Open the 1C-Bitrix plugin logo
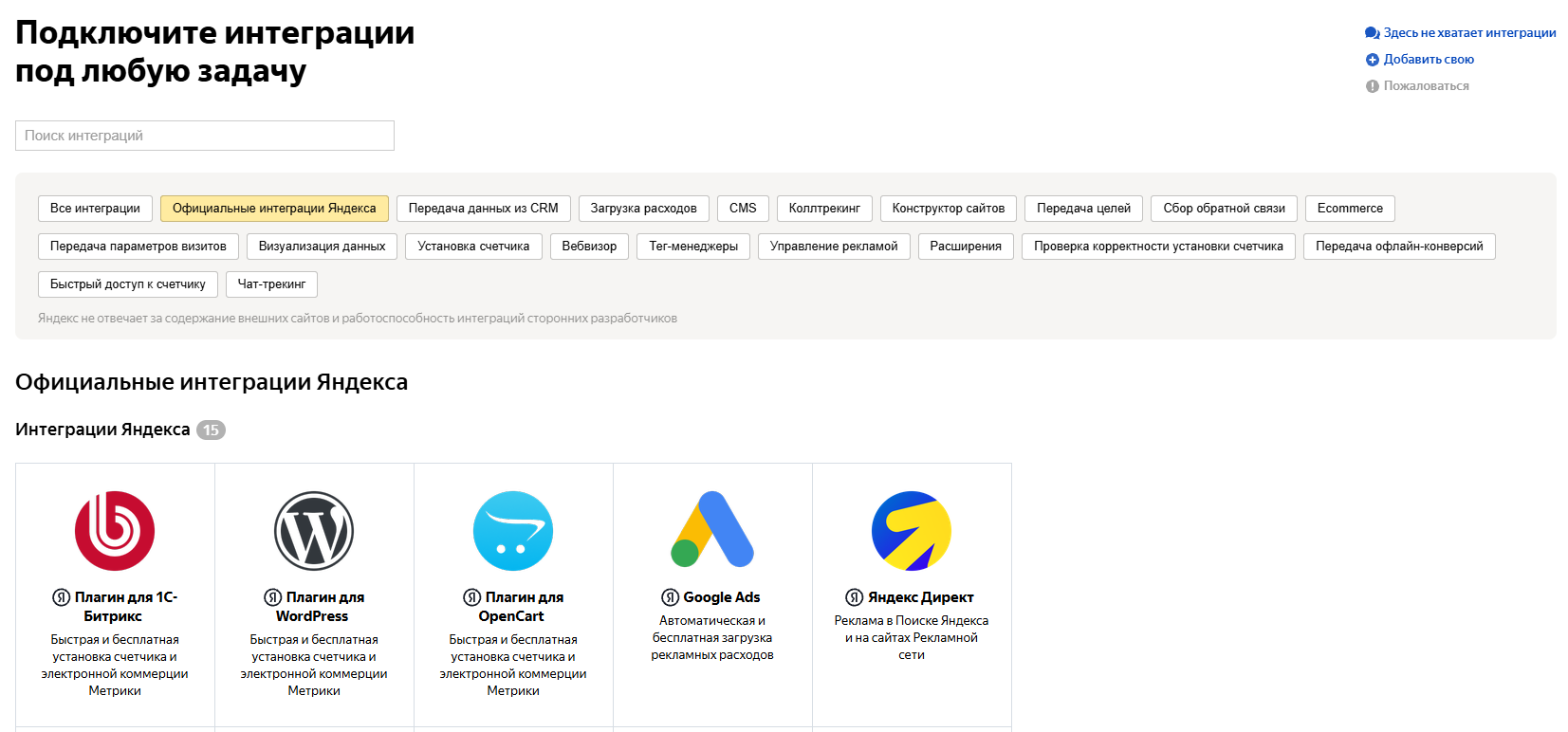This screenshot has height=732, width=1568. (x=115, y=530)
